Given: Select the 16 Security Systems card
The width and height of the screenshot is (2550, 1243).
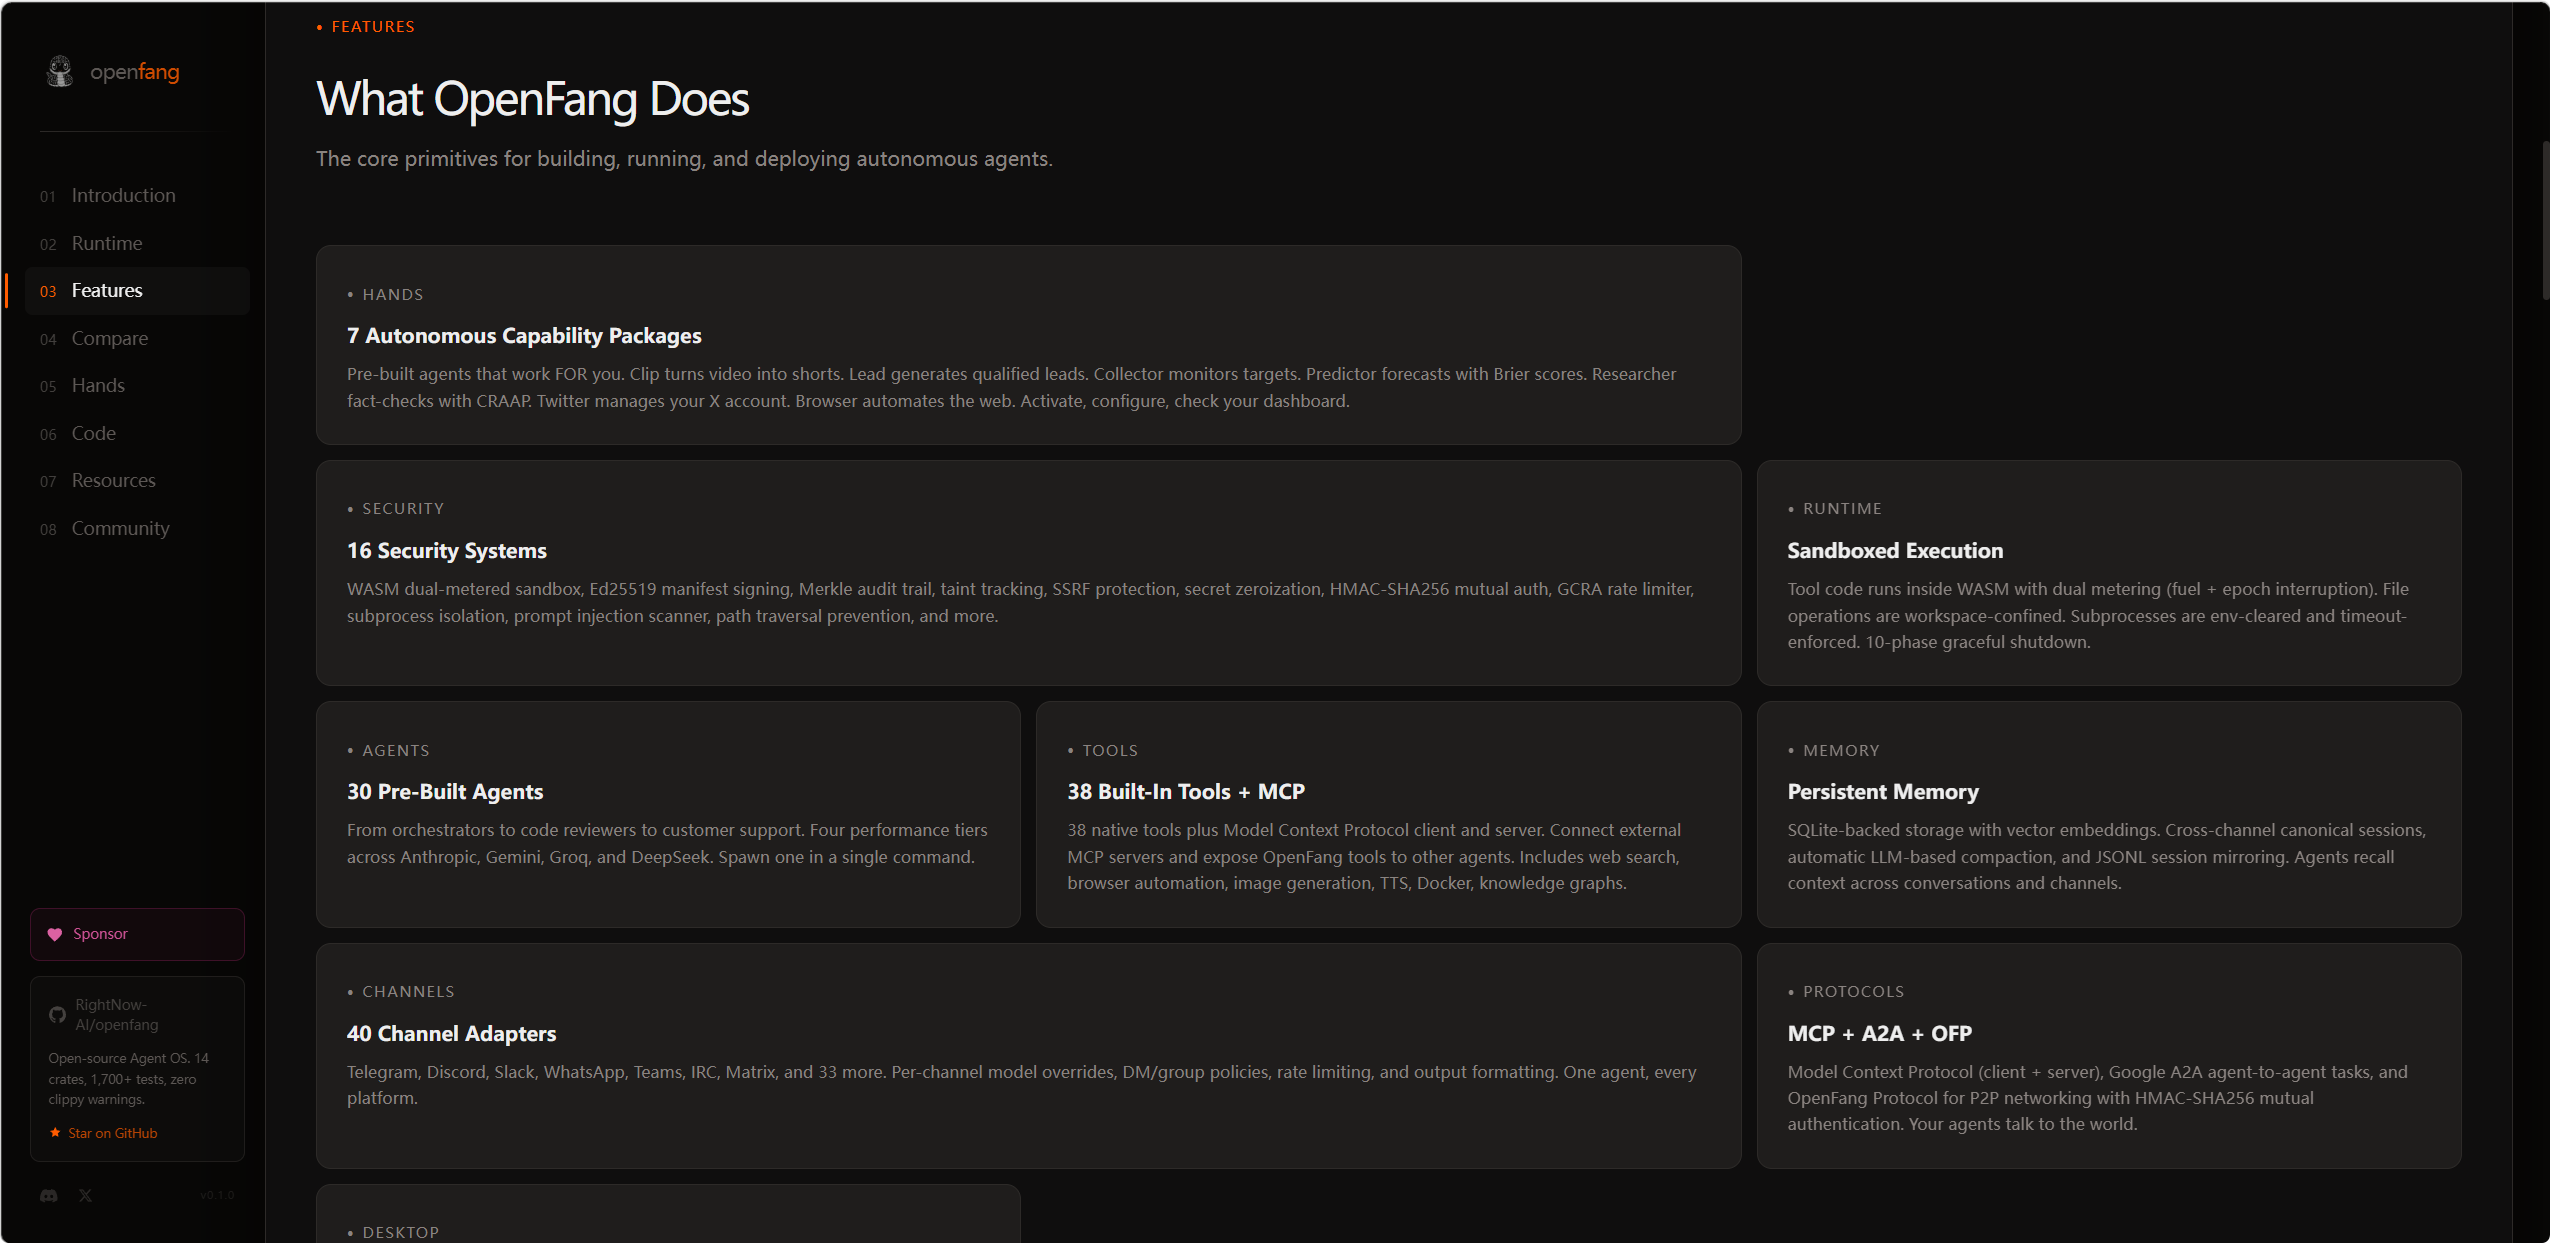Looking at the screenshot, I should 1028,573.
